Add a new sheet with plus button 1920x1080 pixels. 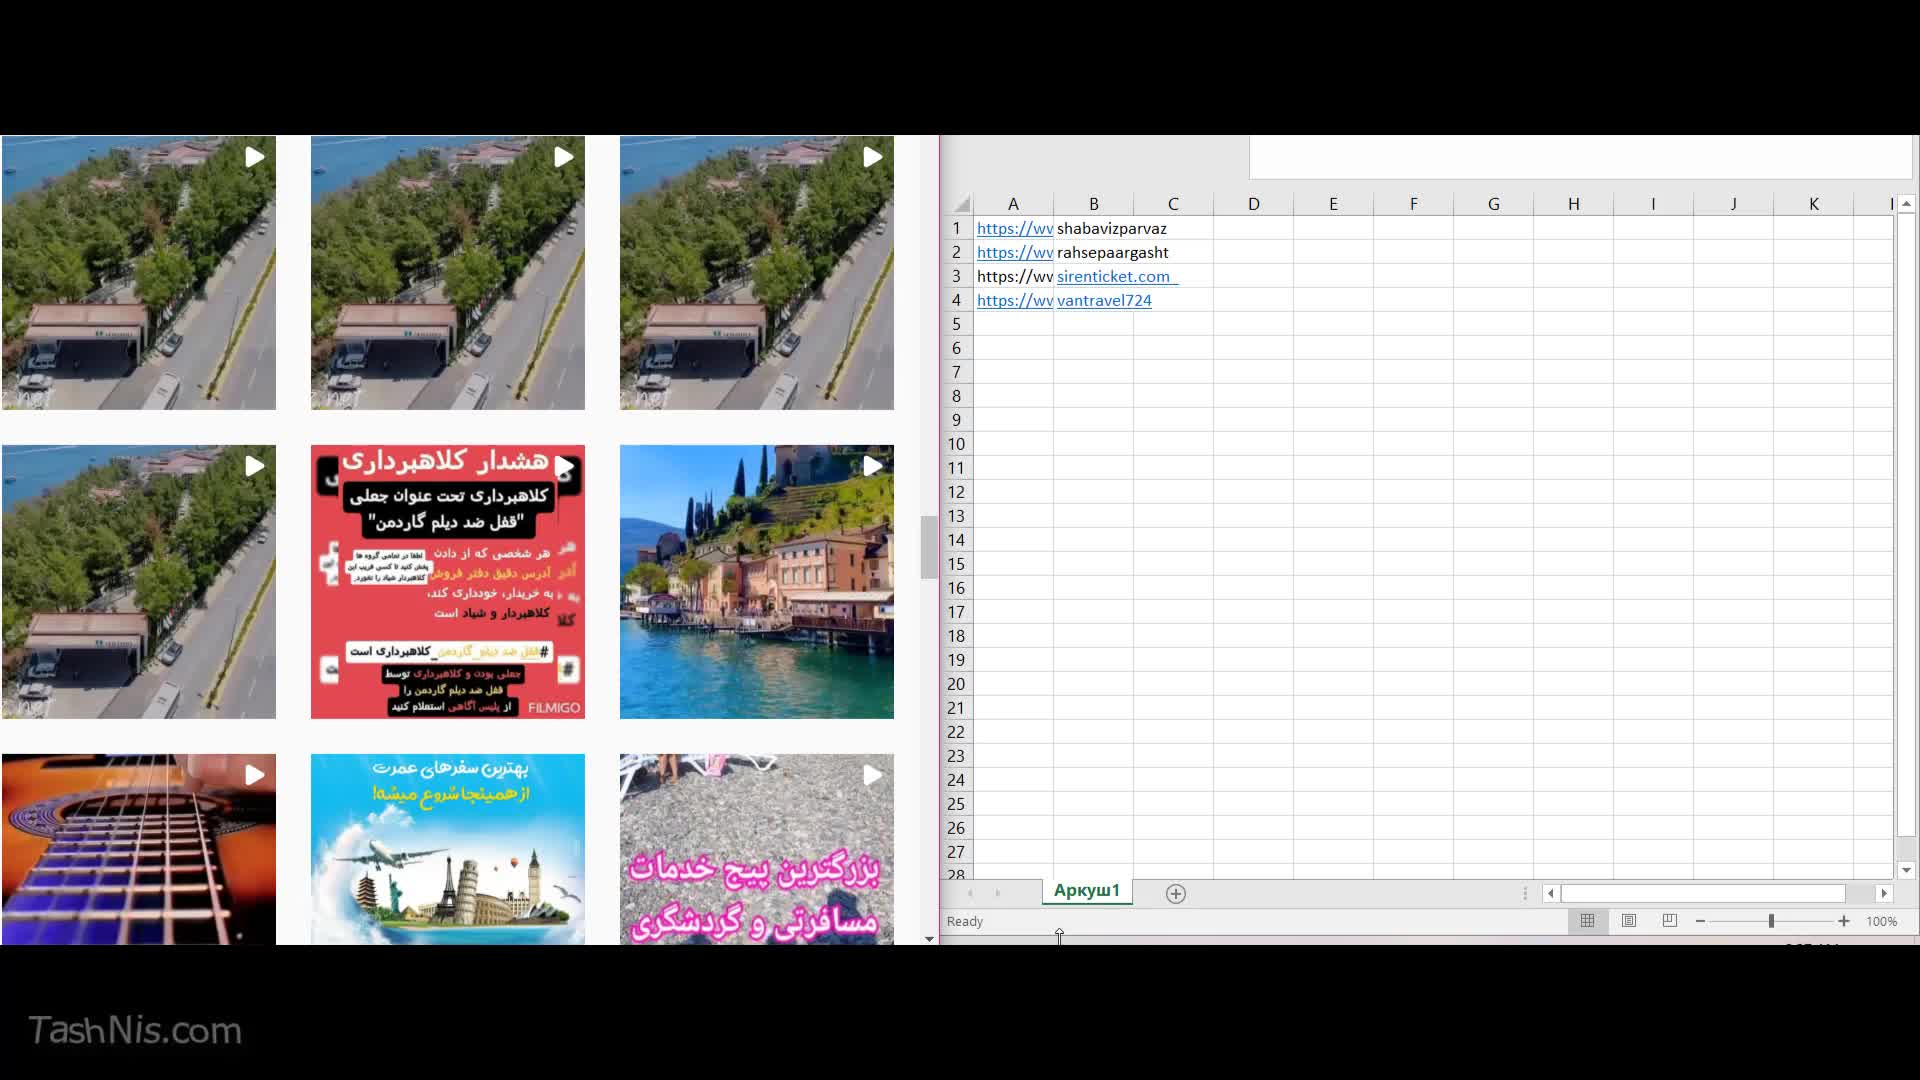(x=1176, y=894)
